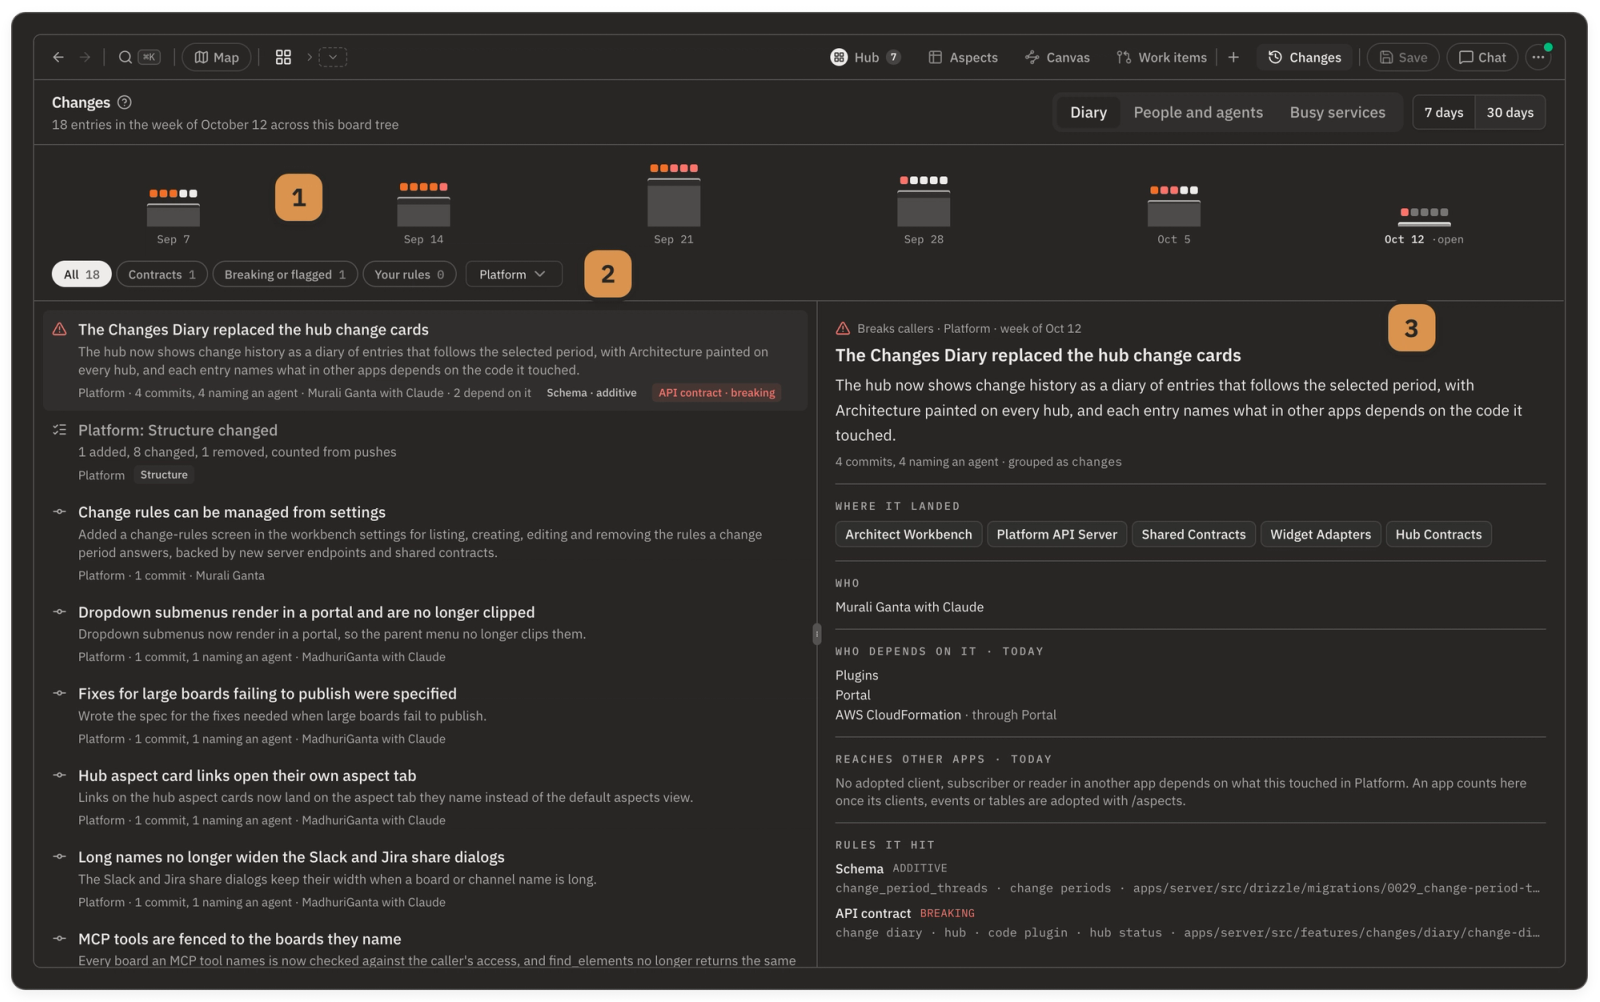1600x1002 pixels.
Task: Add a new tab with the plus icon
Action: (1233, 57)
